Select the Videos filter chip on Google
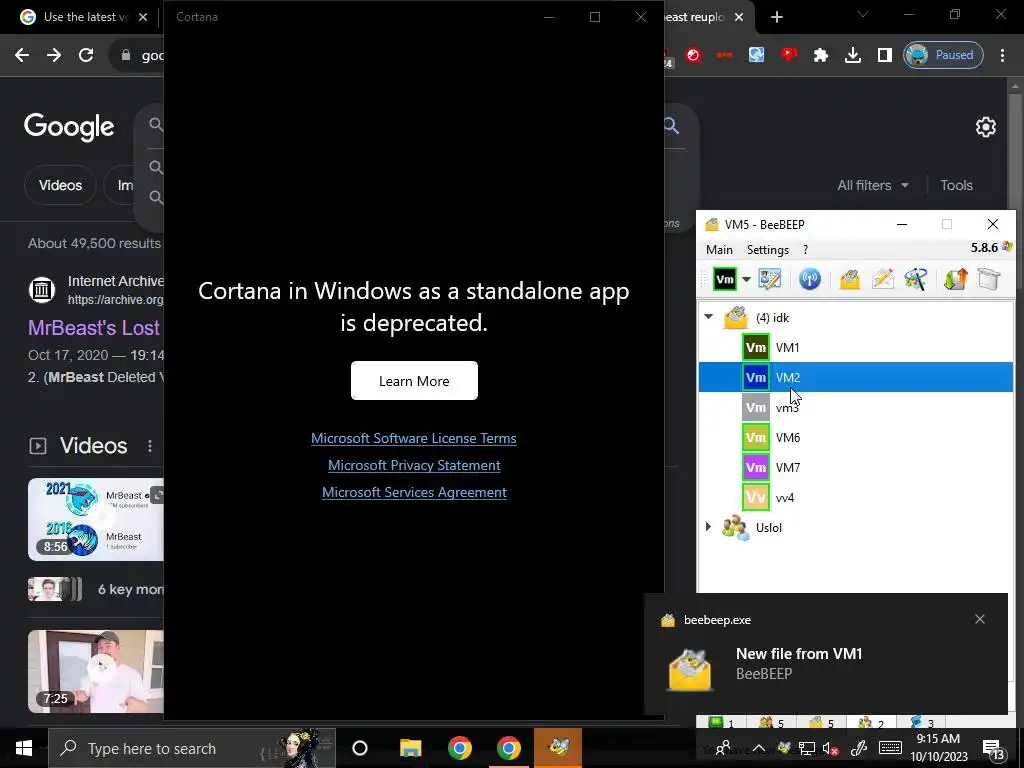Image resolution: width=1024 pixels, height=768 pixels. 60,185
